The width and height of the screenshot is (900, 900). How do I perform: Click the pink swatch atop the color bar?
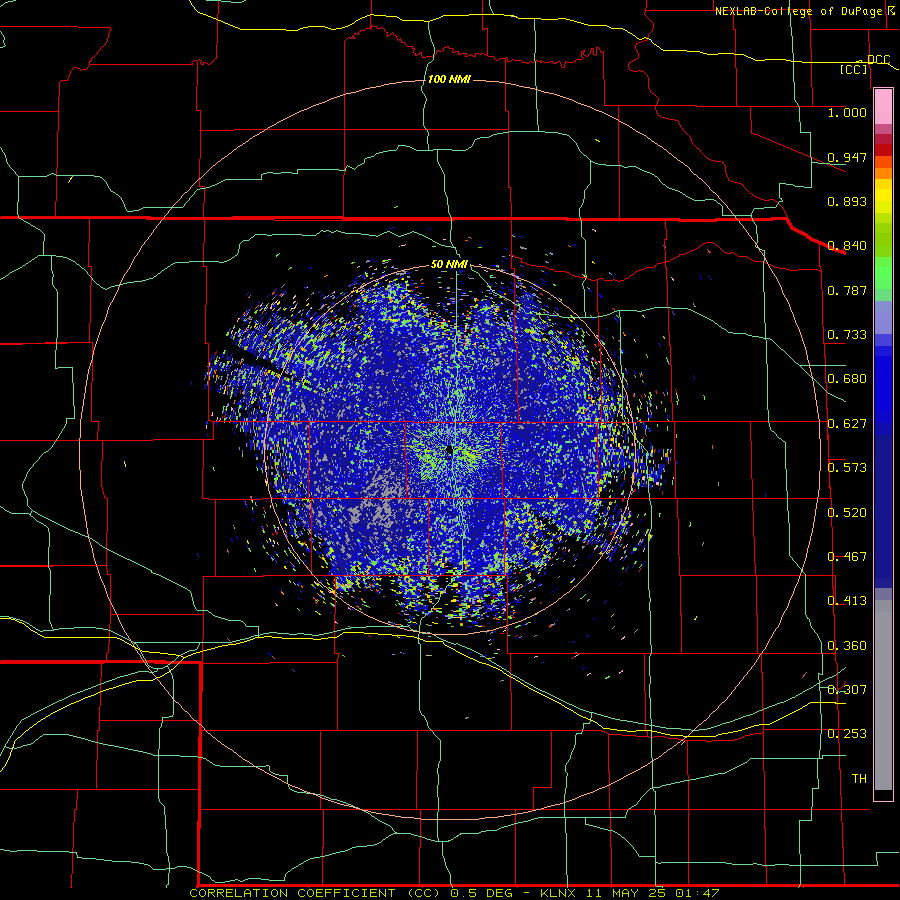883,107
